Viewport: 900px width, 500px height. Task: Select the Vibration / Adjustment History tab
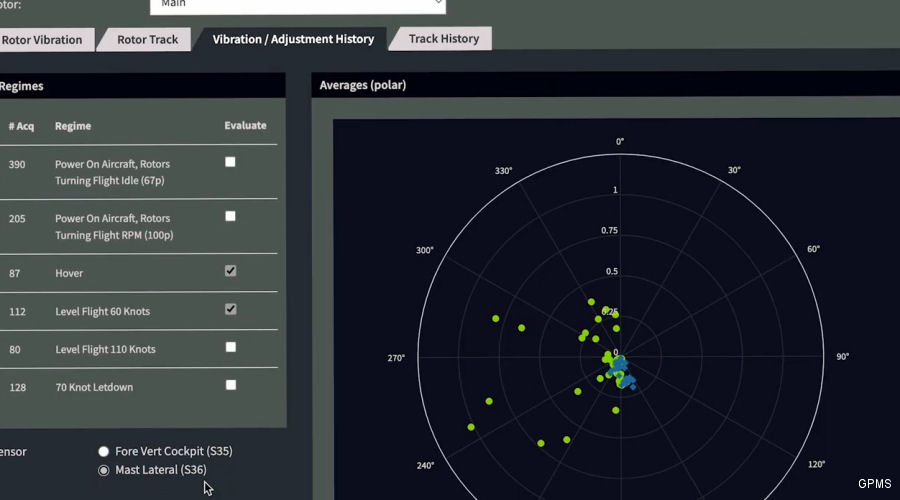click(x=293, y=40)
